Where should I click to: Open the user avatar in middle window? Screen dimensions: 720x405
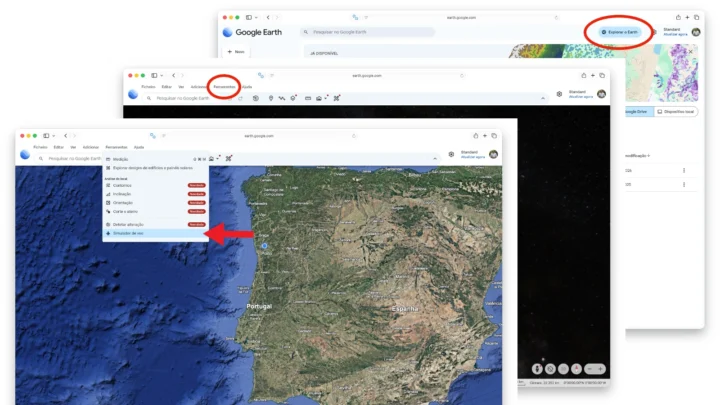tap(602, 94)
